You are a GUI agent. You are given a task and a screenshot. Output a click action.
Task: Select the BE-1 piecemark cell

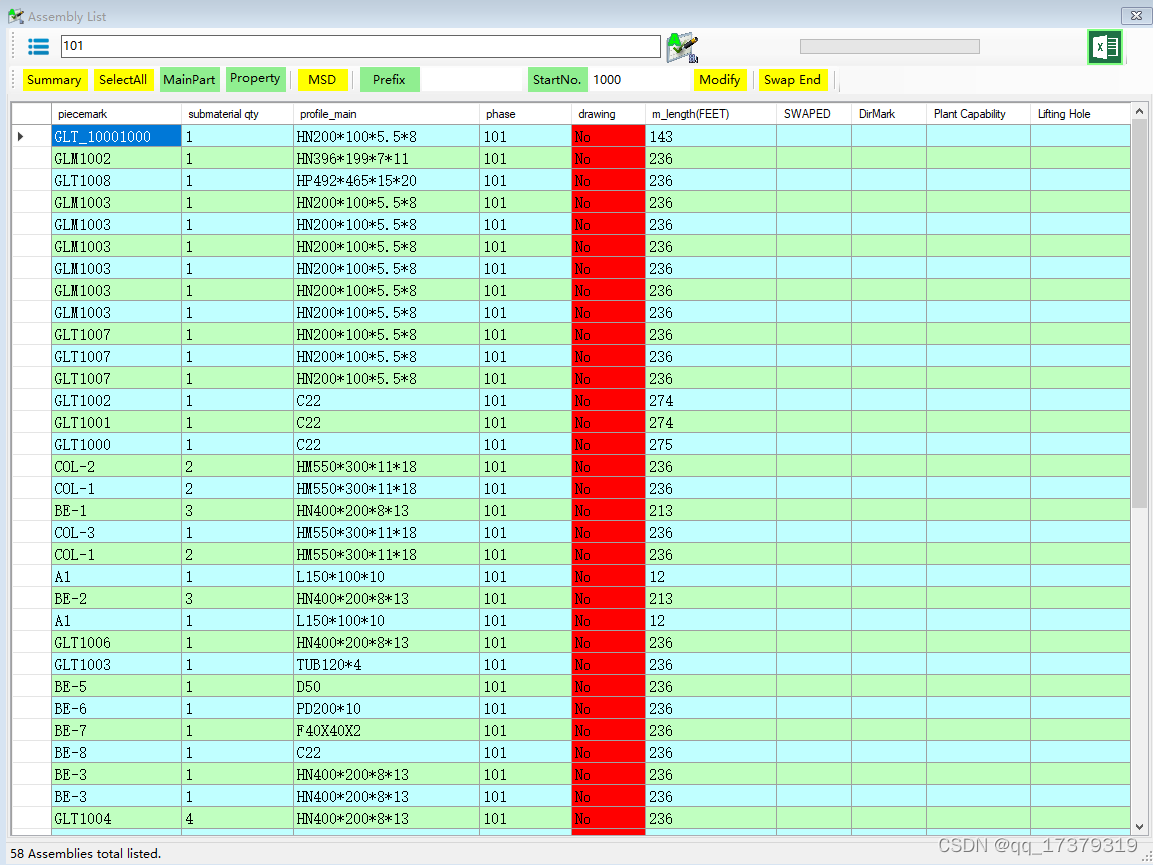pos(116,510)
